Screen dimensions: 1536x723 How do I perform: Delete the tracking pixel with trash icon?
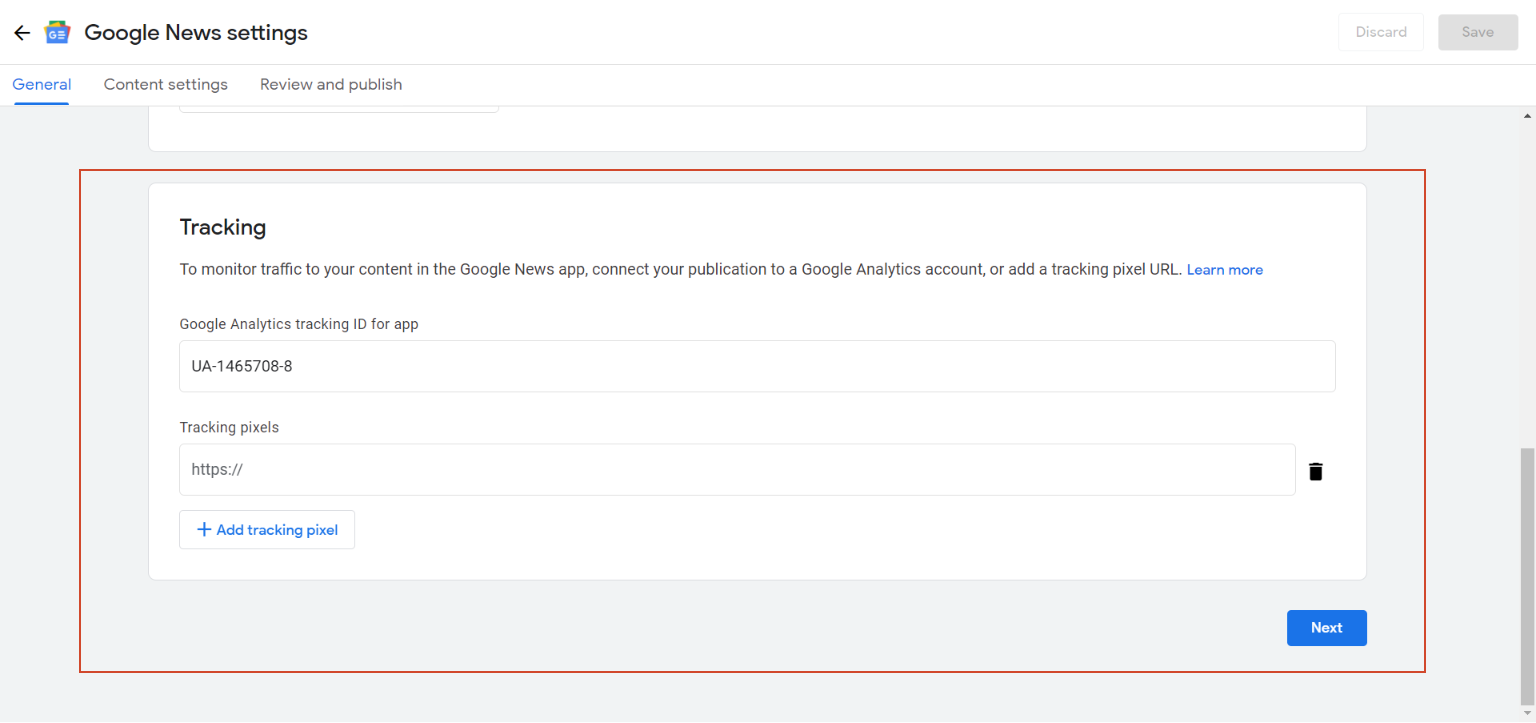coord(1316,471)
